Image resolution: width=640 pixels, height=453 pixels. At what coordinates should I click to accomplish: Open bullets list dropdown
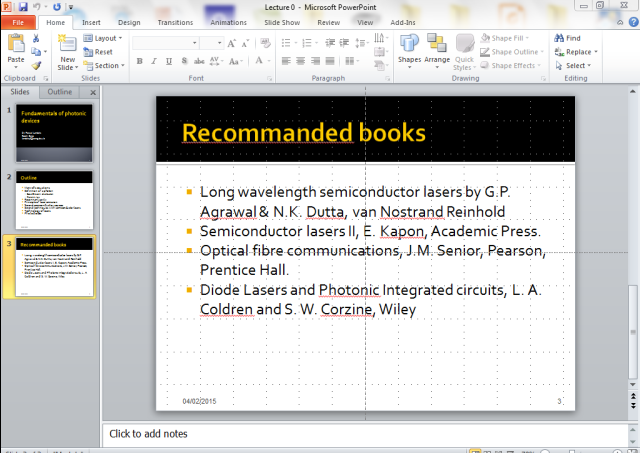296,43
